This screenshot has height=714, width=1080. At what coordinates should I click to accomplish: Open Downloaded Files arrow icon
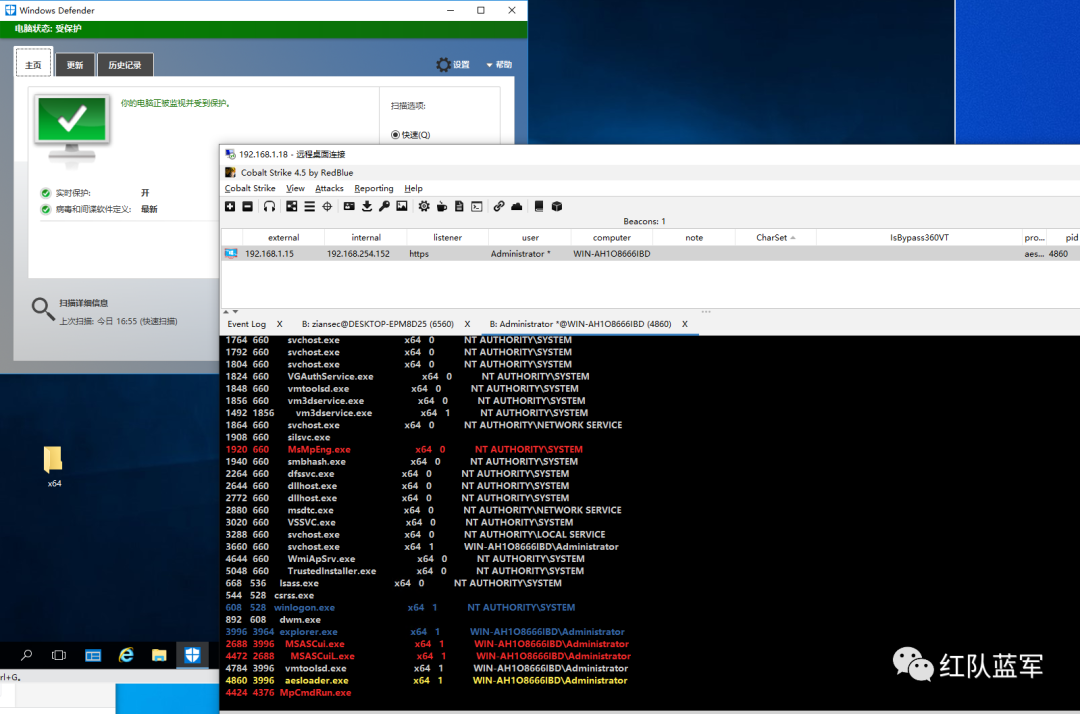367,207
